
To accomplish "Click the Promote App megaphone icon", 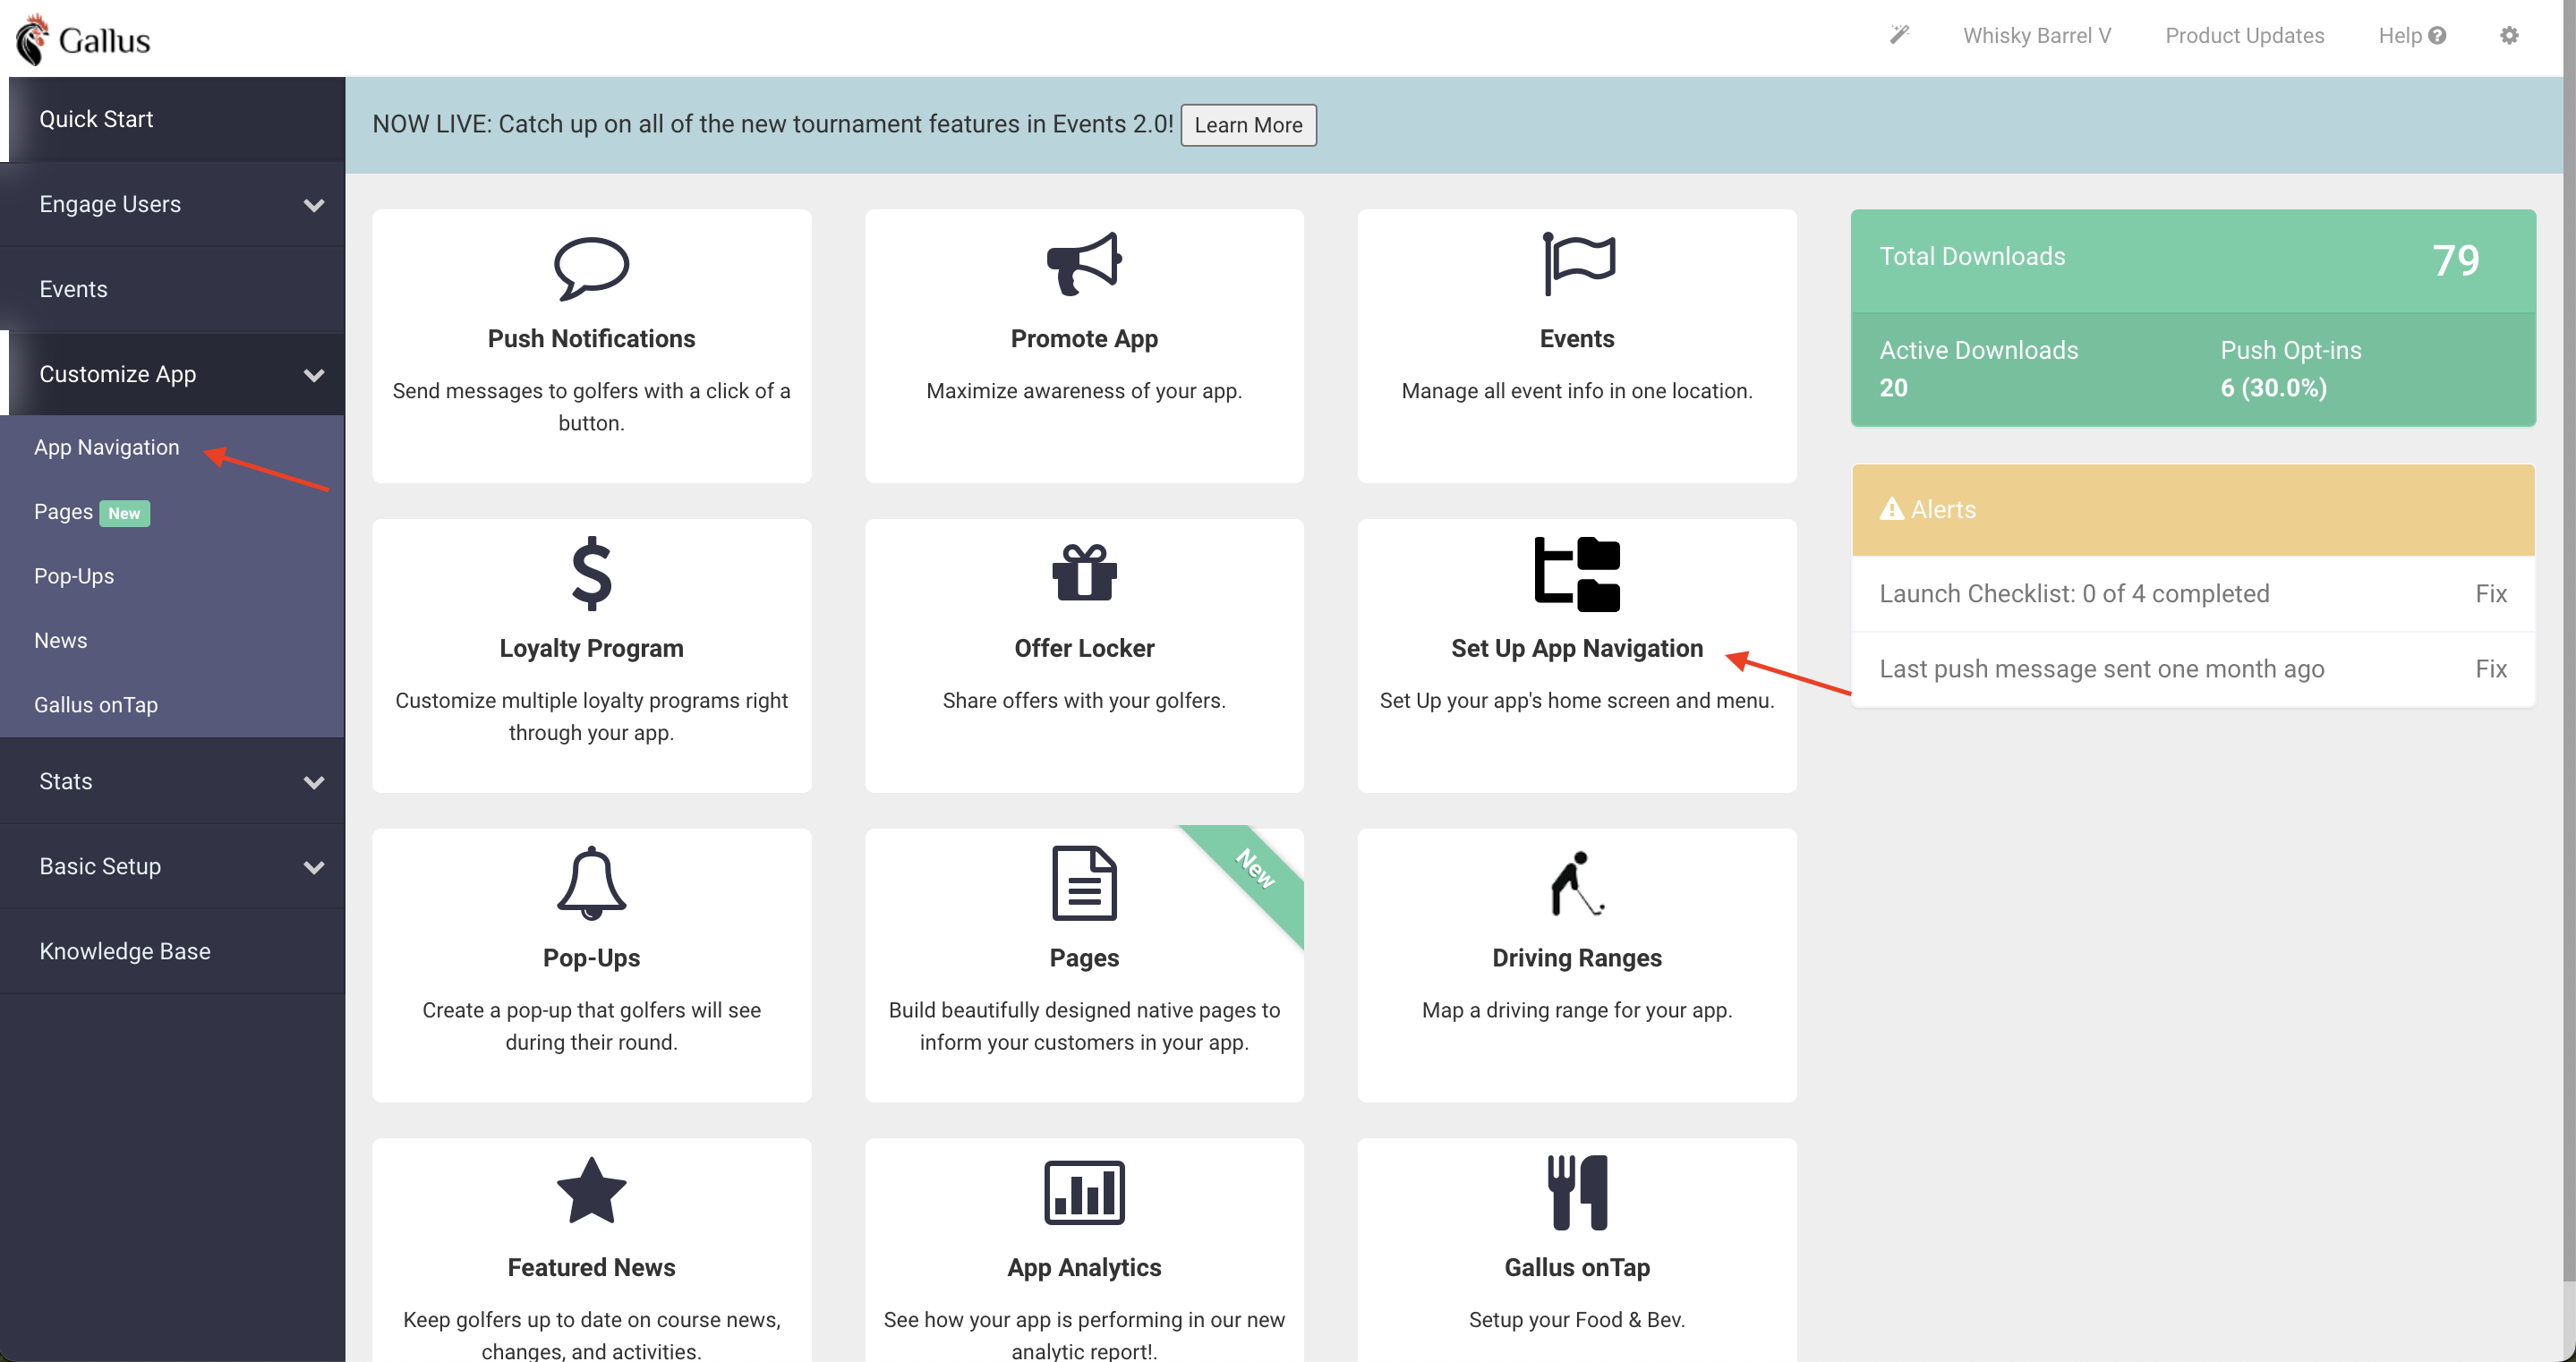I will coord(1084,264).
